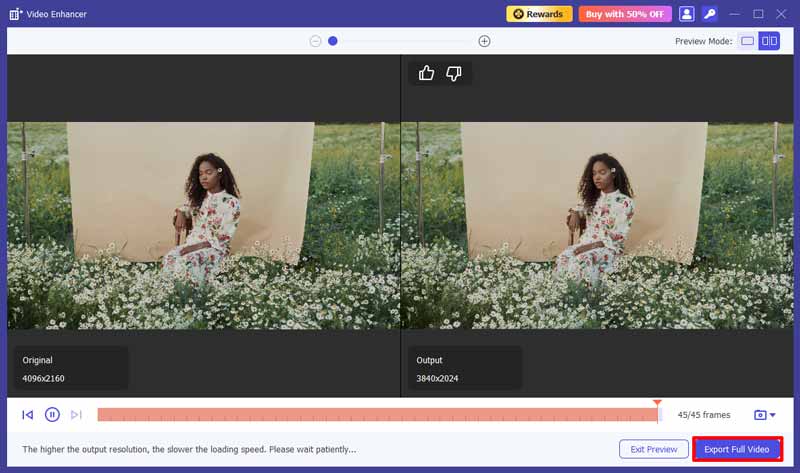Expand the snapshot dropdown arrow
This screenshot has width=800, height=473.
(772, 415)
